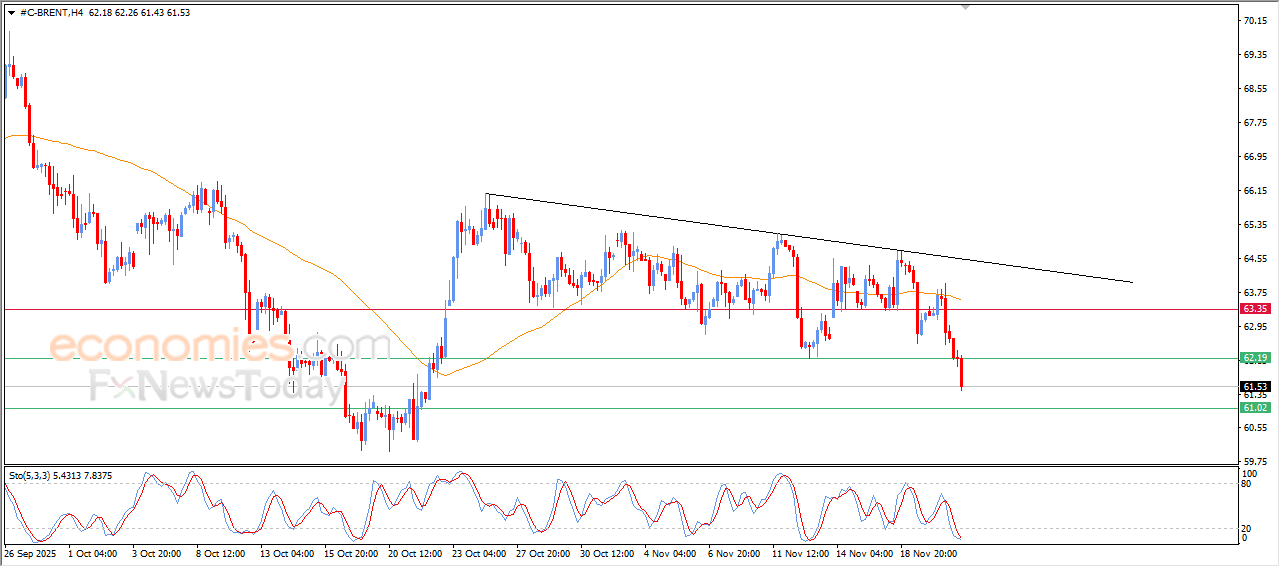Click the FxNewsToday watermark logo

pos(214,385)
